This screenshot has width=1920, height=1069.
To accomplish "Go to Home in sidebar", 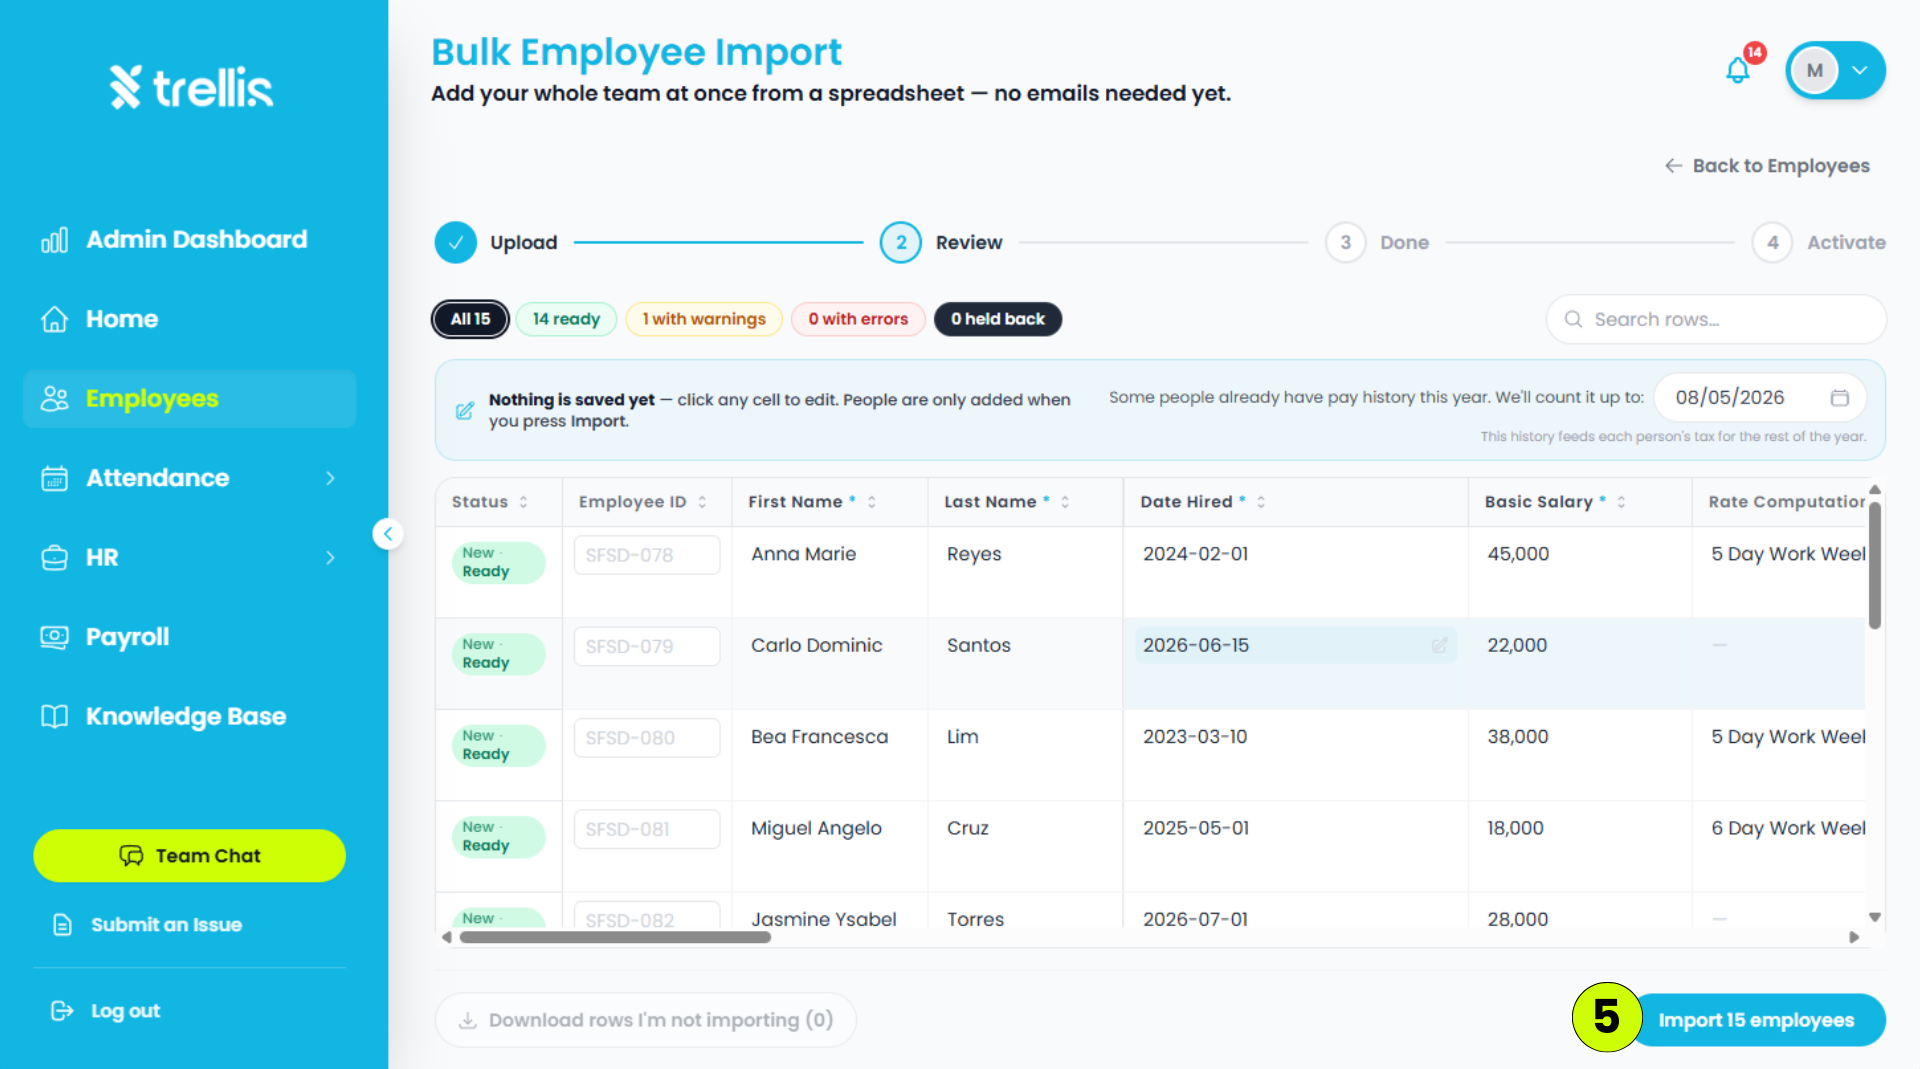I will point(190,319).
